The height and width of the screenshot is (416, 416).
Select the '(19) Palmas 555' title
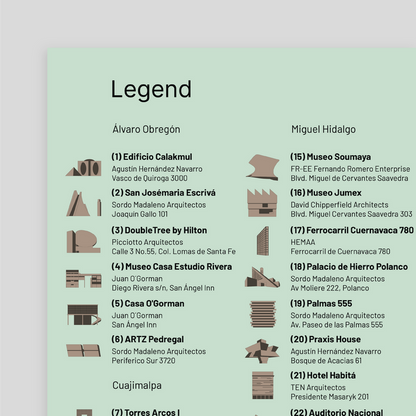point(321,304)
